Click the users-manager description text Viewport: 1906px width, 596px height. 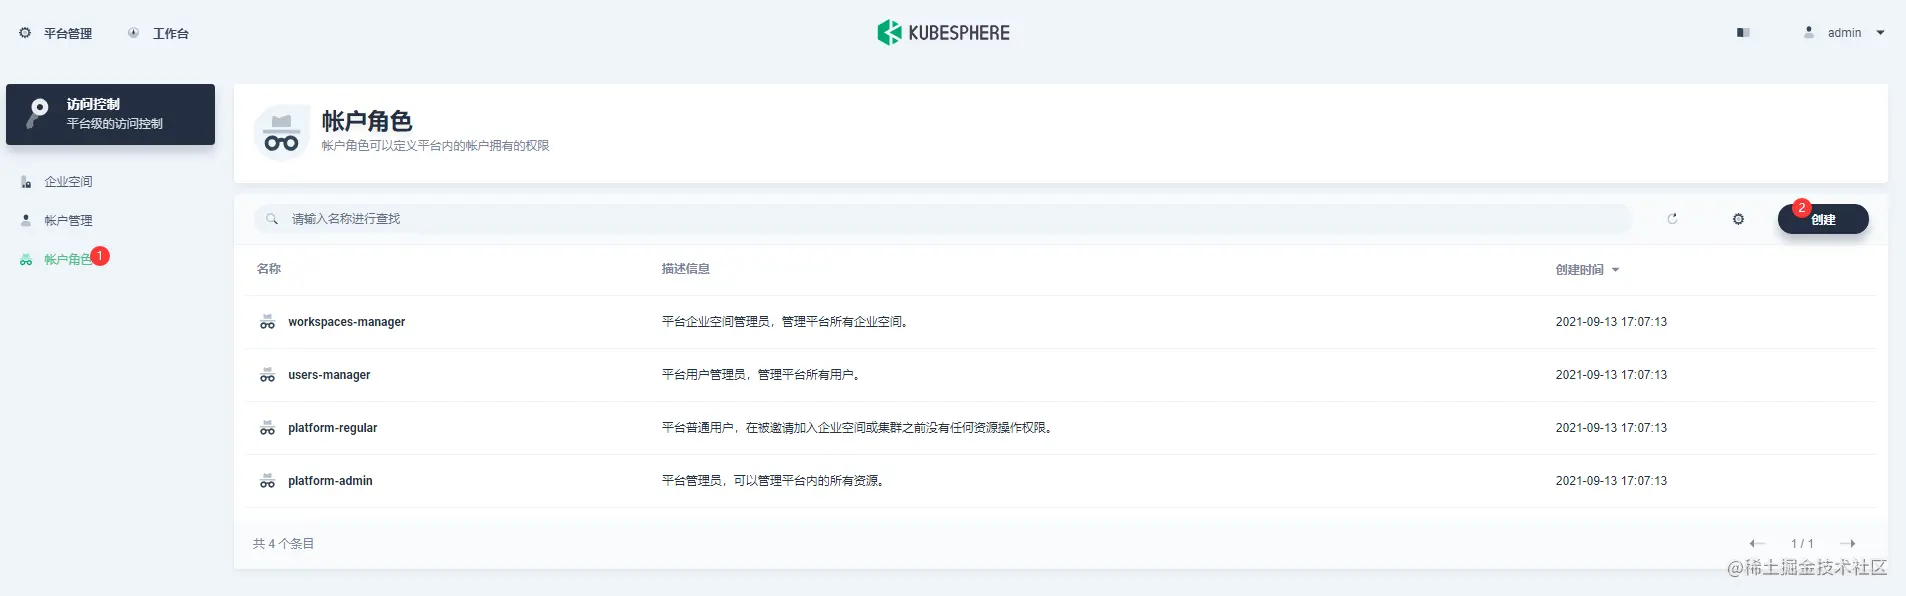762,375
